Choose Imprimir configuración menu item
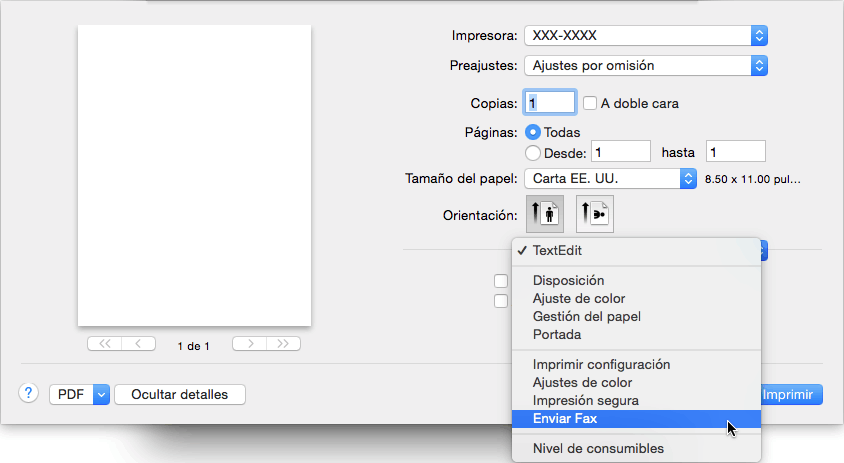 pyautogui.click(x=636, y=364)
